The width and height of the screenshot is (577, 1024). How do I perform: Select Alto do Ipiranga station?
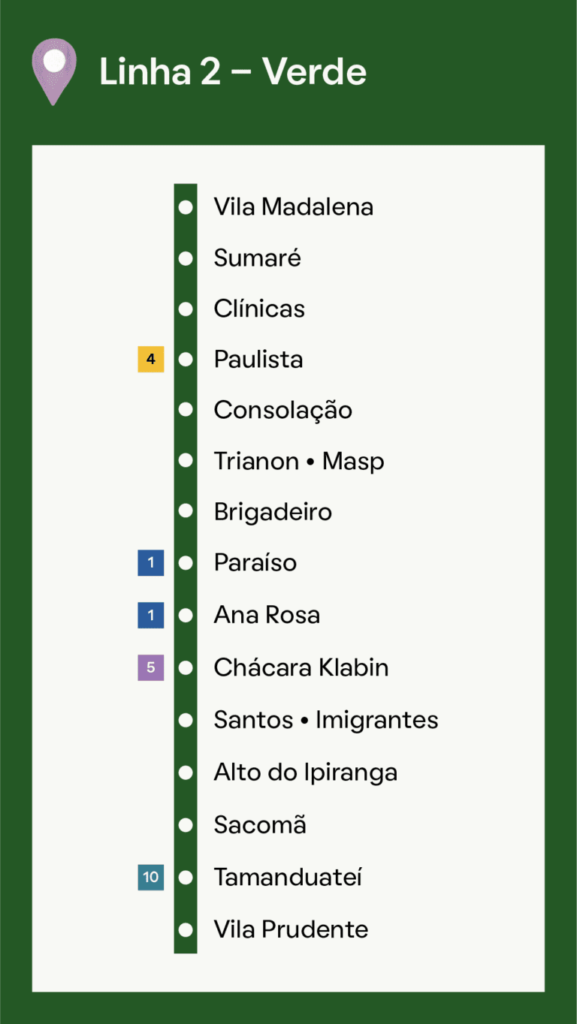coord(305,773)
